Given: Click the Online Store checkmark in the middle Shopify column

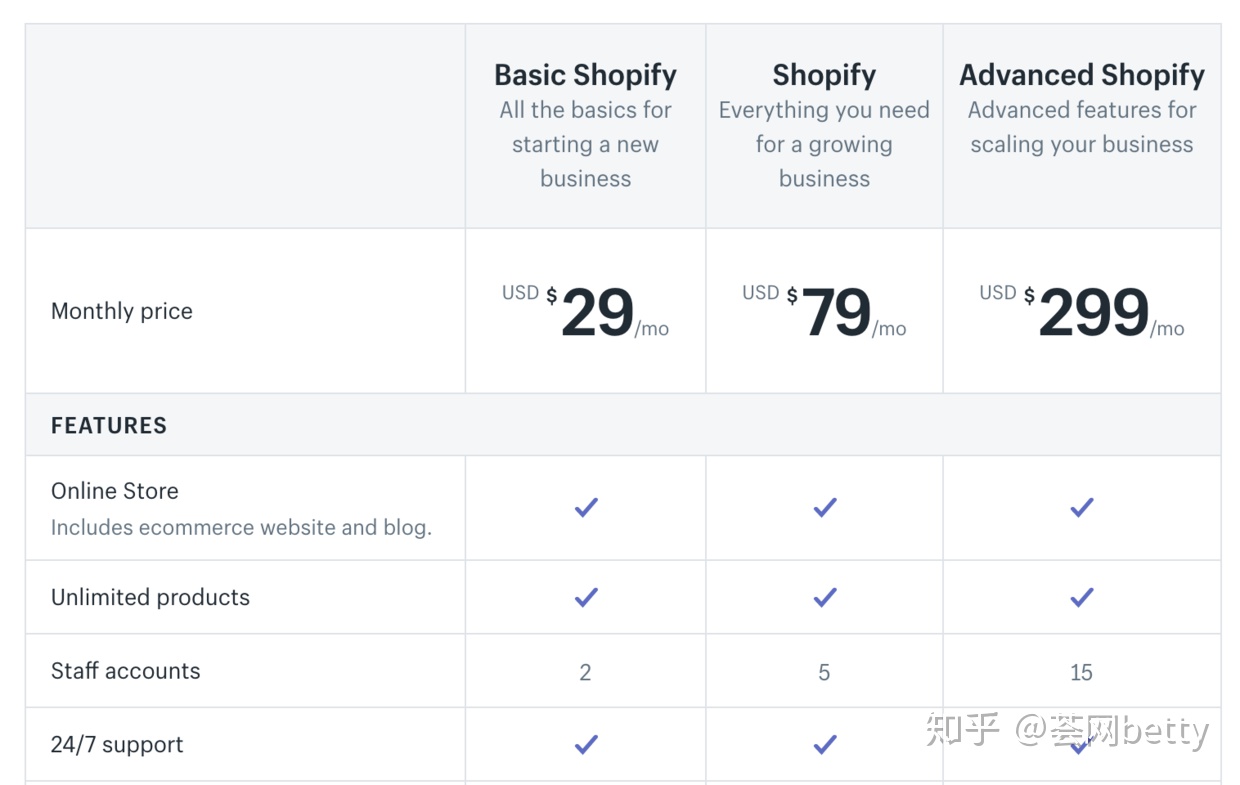Looking at the screenshot, I should pyautogui.click(x=824, y=508).
